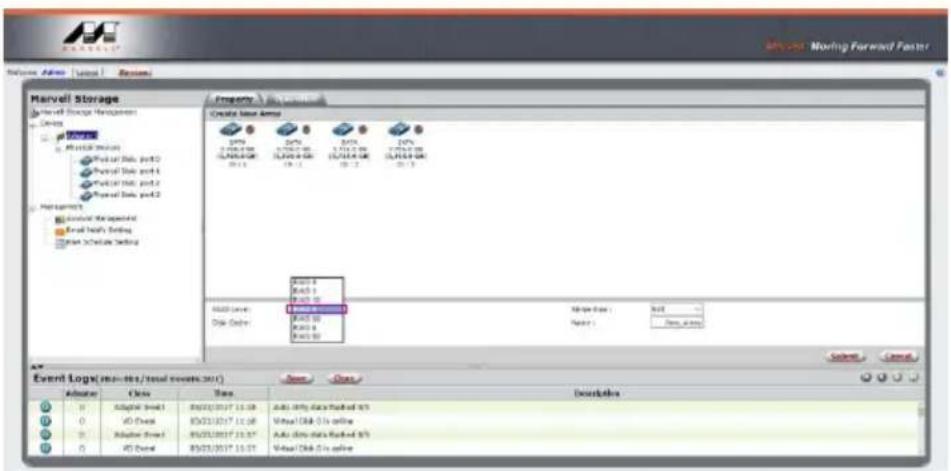This screenshot has width=951, height=471.
Task: Choose RAID 1 in the RAID level list
Action: tap(317, 291)
